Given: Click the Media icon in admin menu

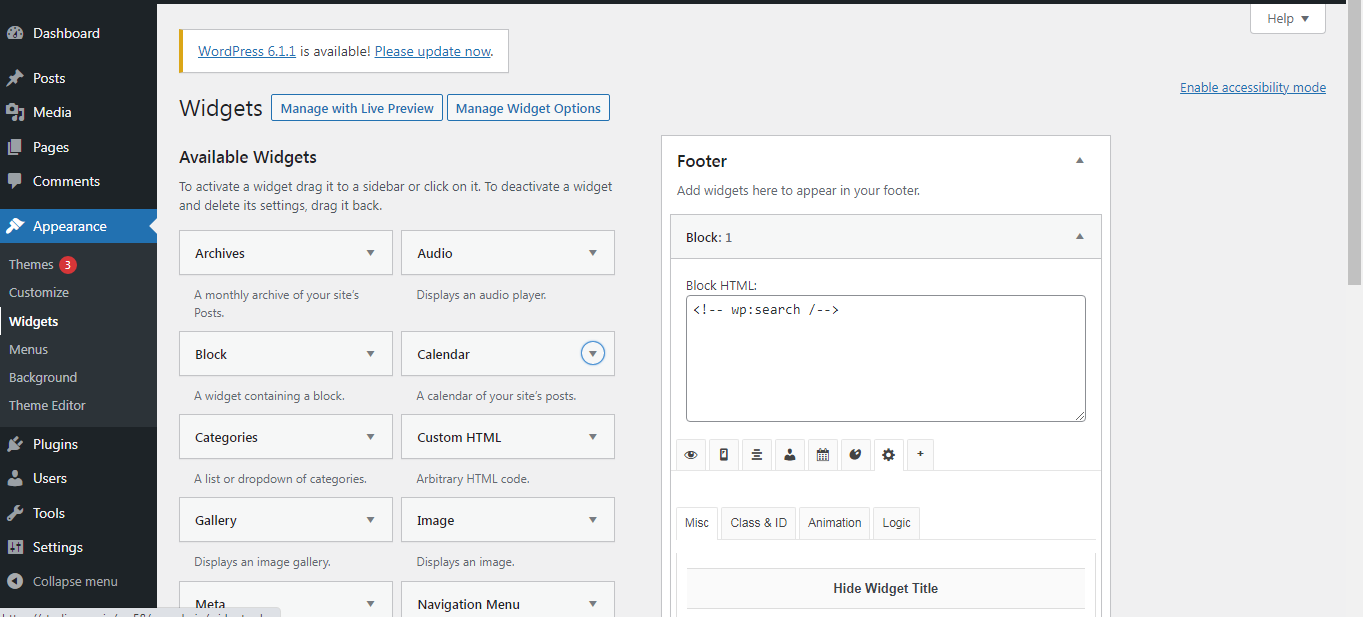Looking at the screenshot, I should [15, 112].
